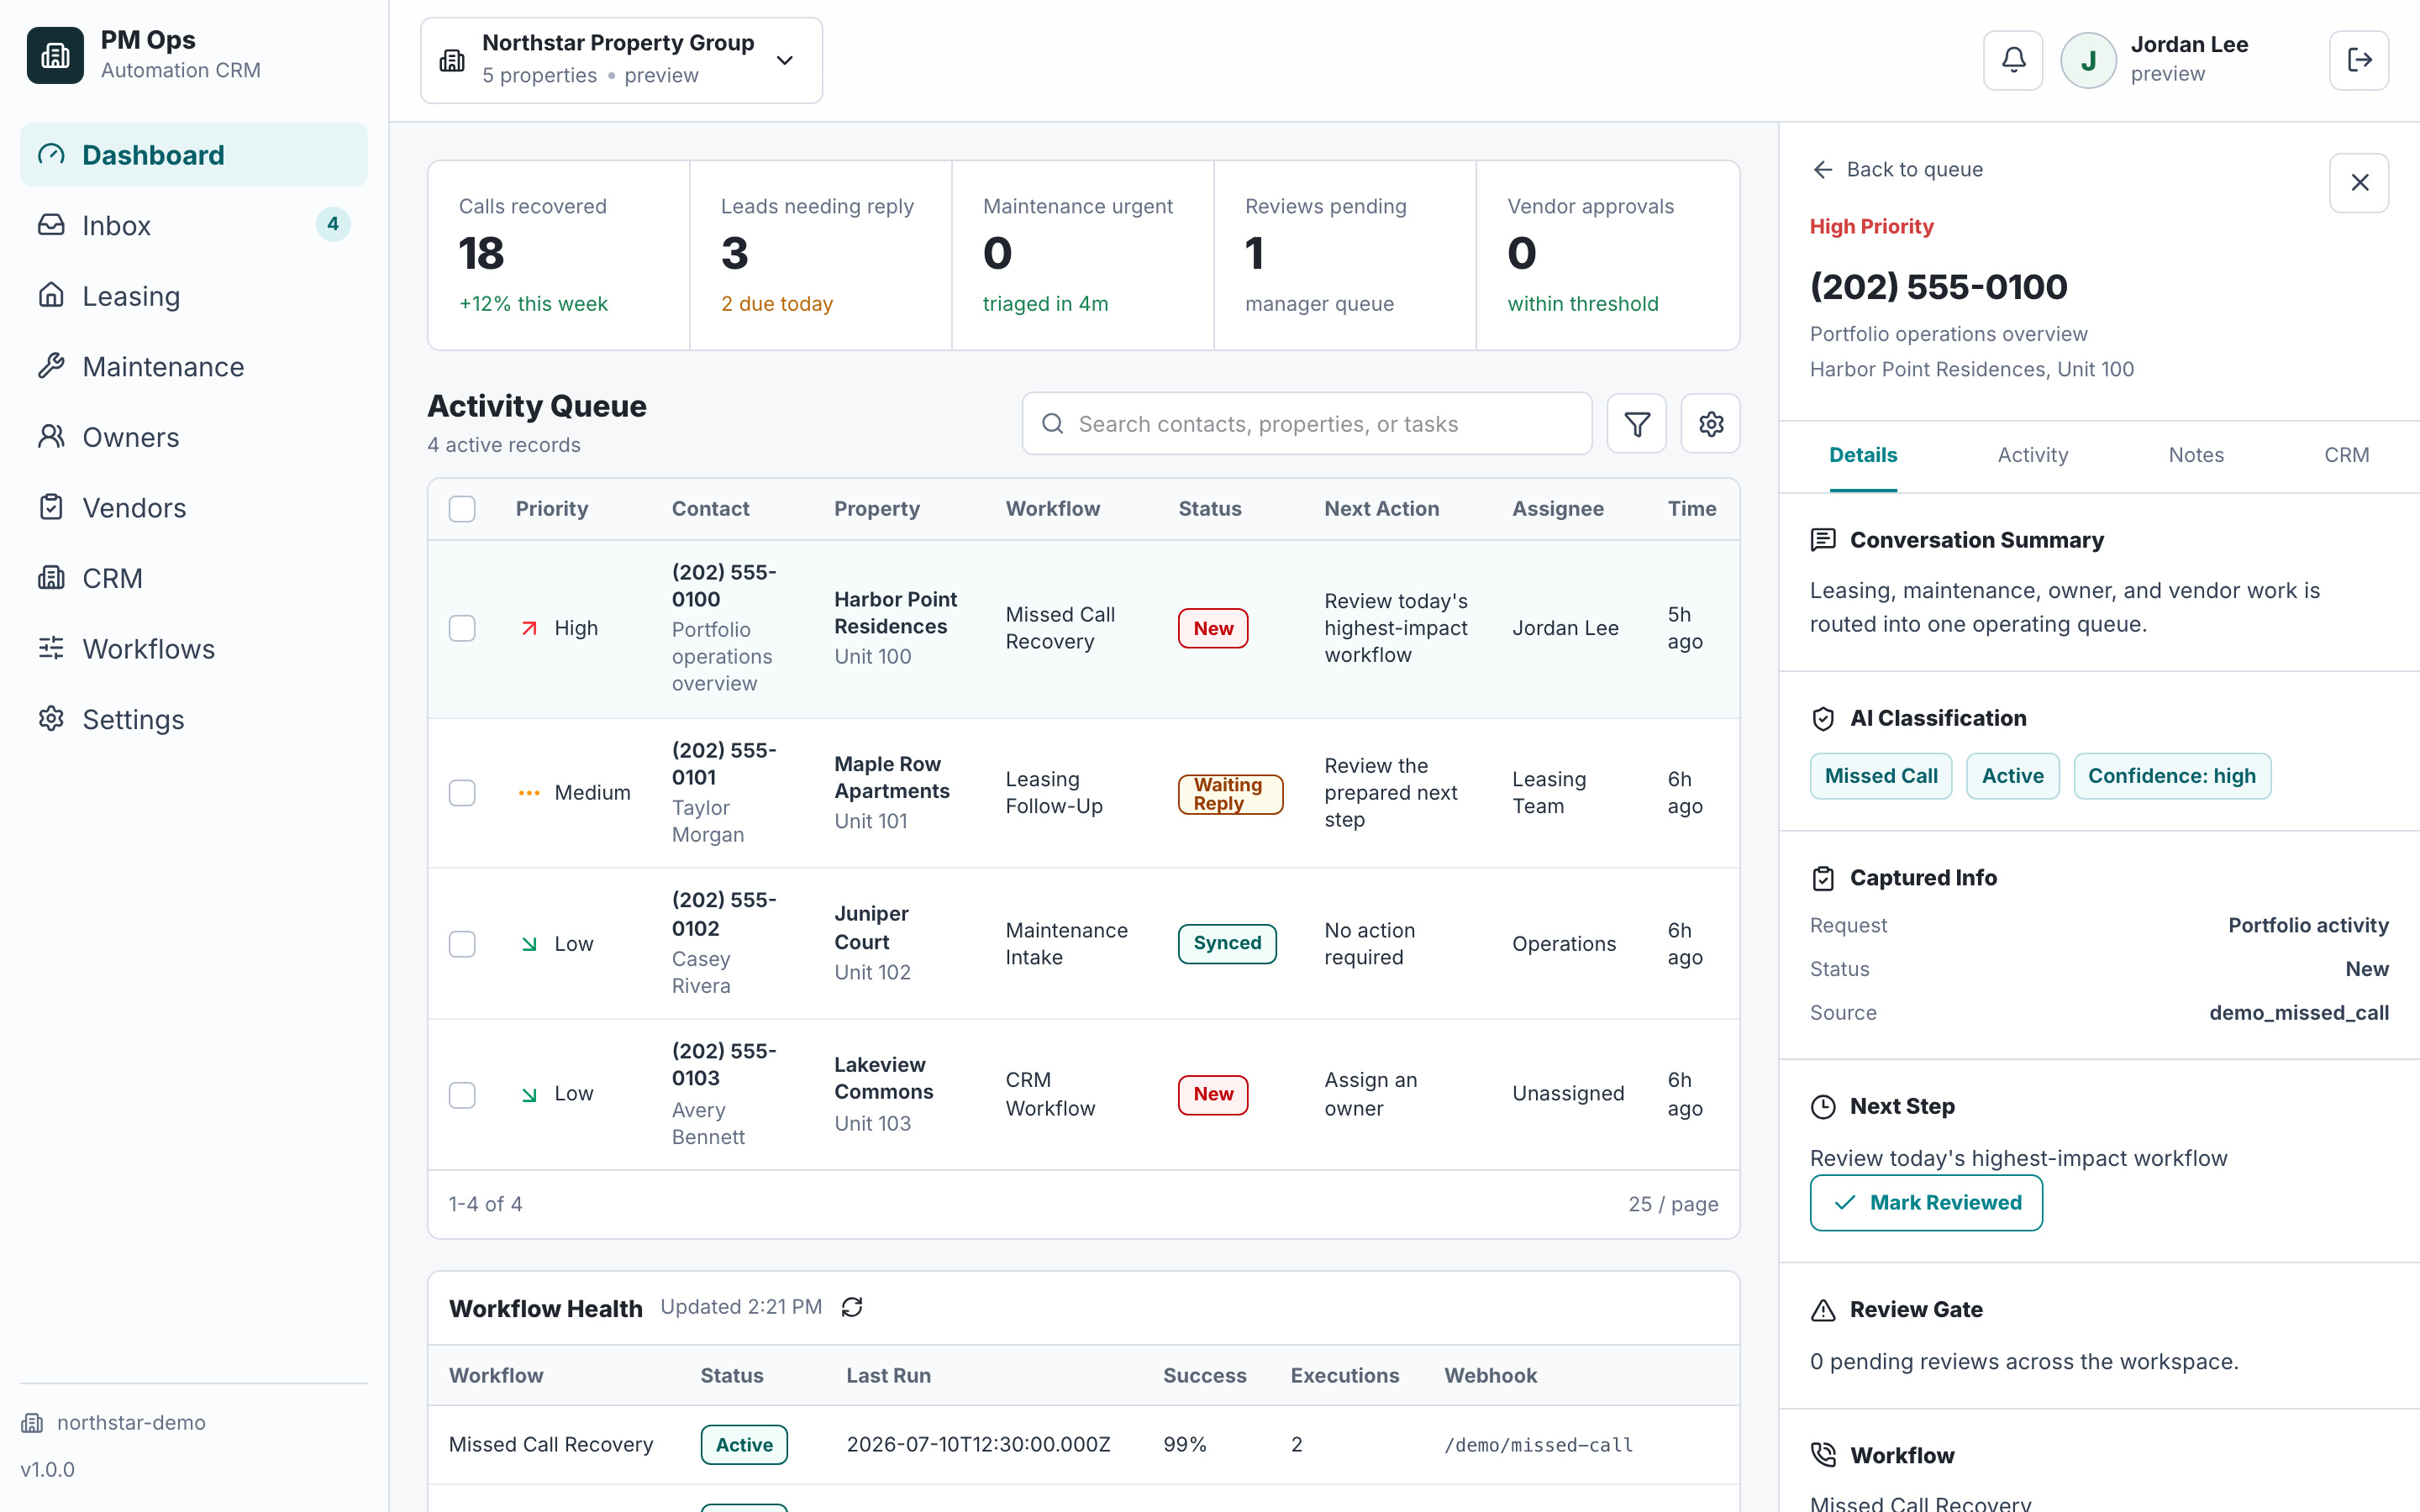Click the Medium priority dots icon
The height and width of the screenshot is (1512, 2420).
point(529,793)
